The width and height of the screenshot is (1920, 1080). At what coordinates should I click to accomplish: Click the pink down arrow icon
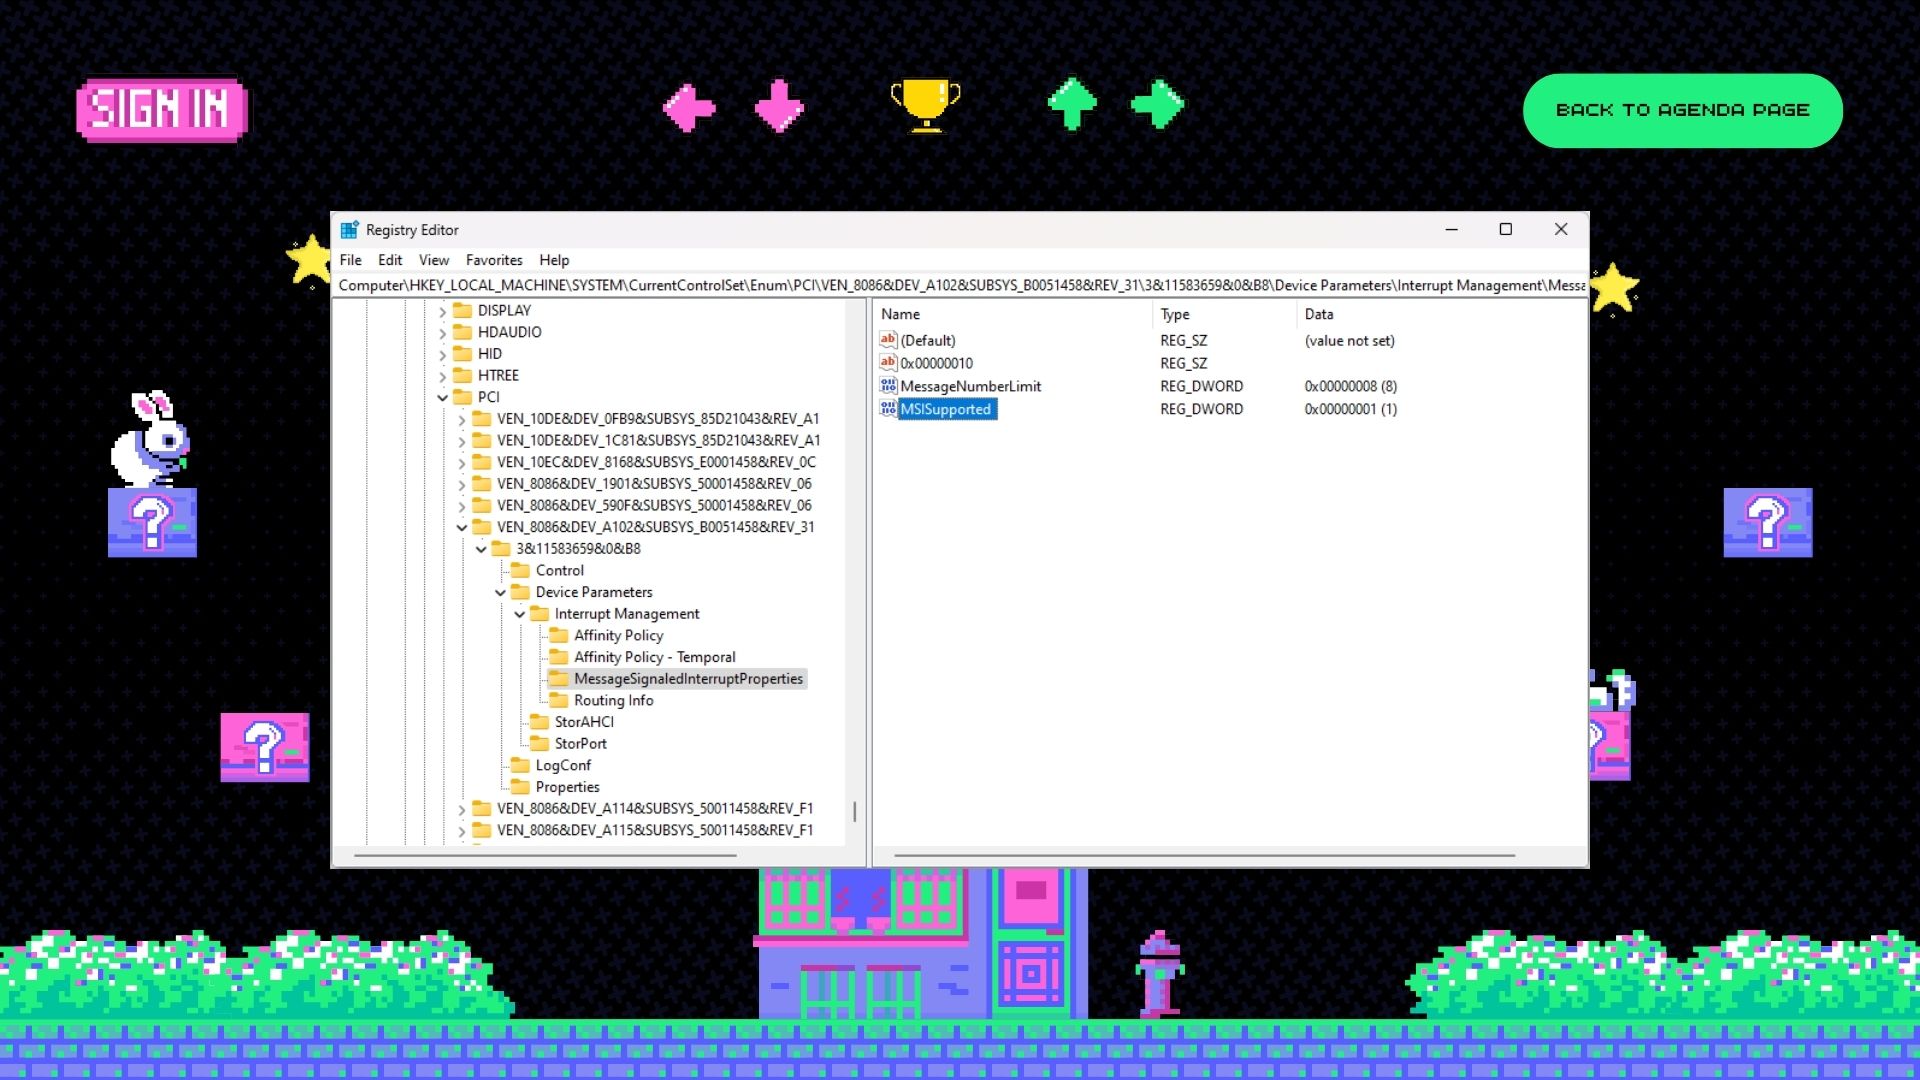point(779,107)
